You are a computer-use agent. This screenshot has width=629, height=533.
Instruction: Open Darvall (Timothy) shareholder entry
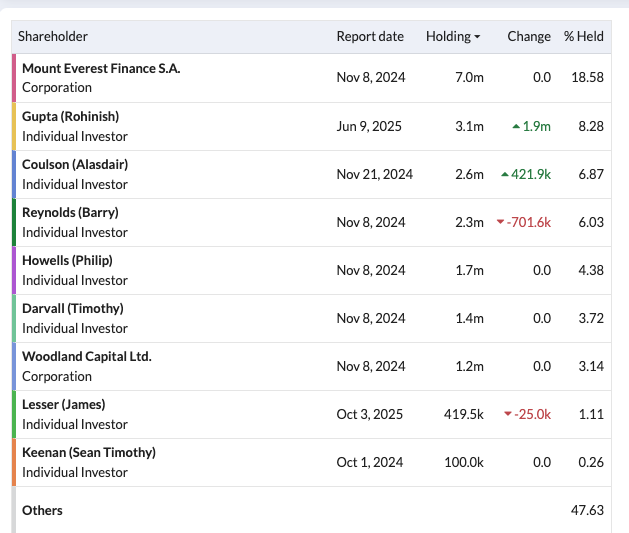coord(73,309)
